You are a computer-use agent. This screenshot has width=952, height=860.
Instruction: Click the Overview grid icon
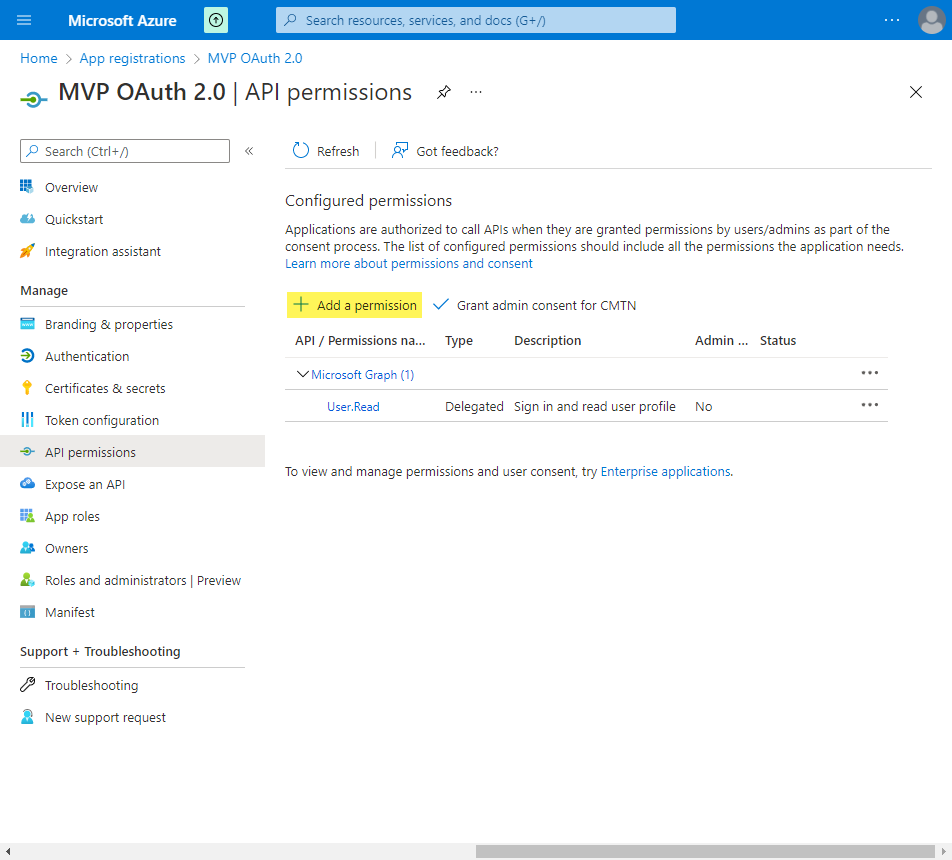[x=27, y=186]
